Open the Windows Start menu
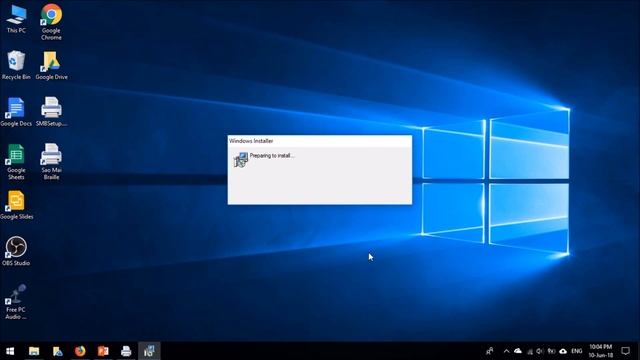This screenshot has height=360, width=640. pos(10,351)
